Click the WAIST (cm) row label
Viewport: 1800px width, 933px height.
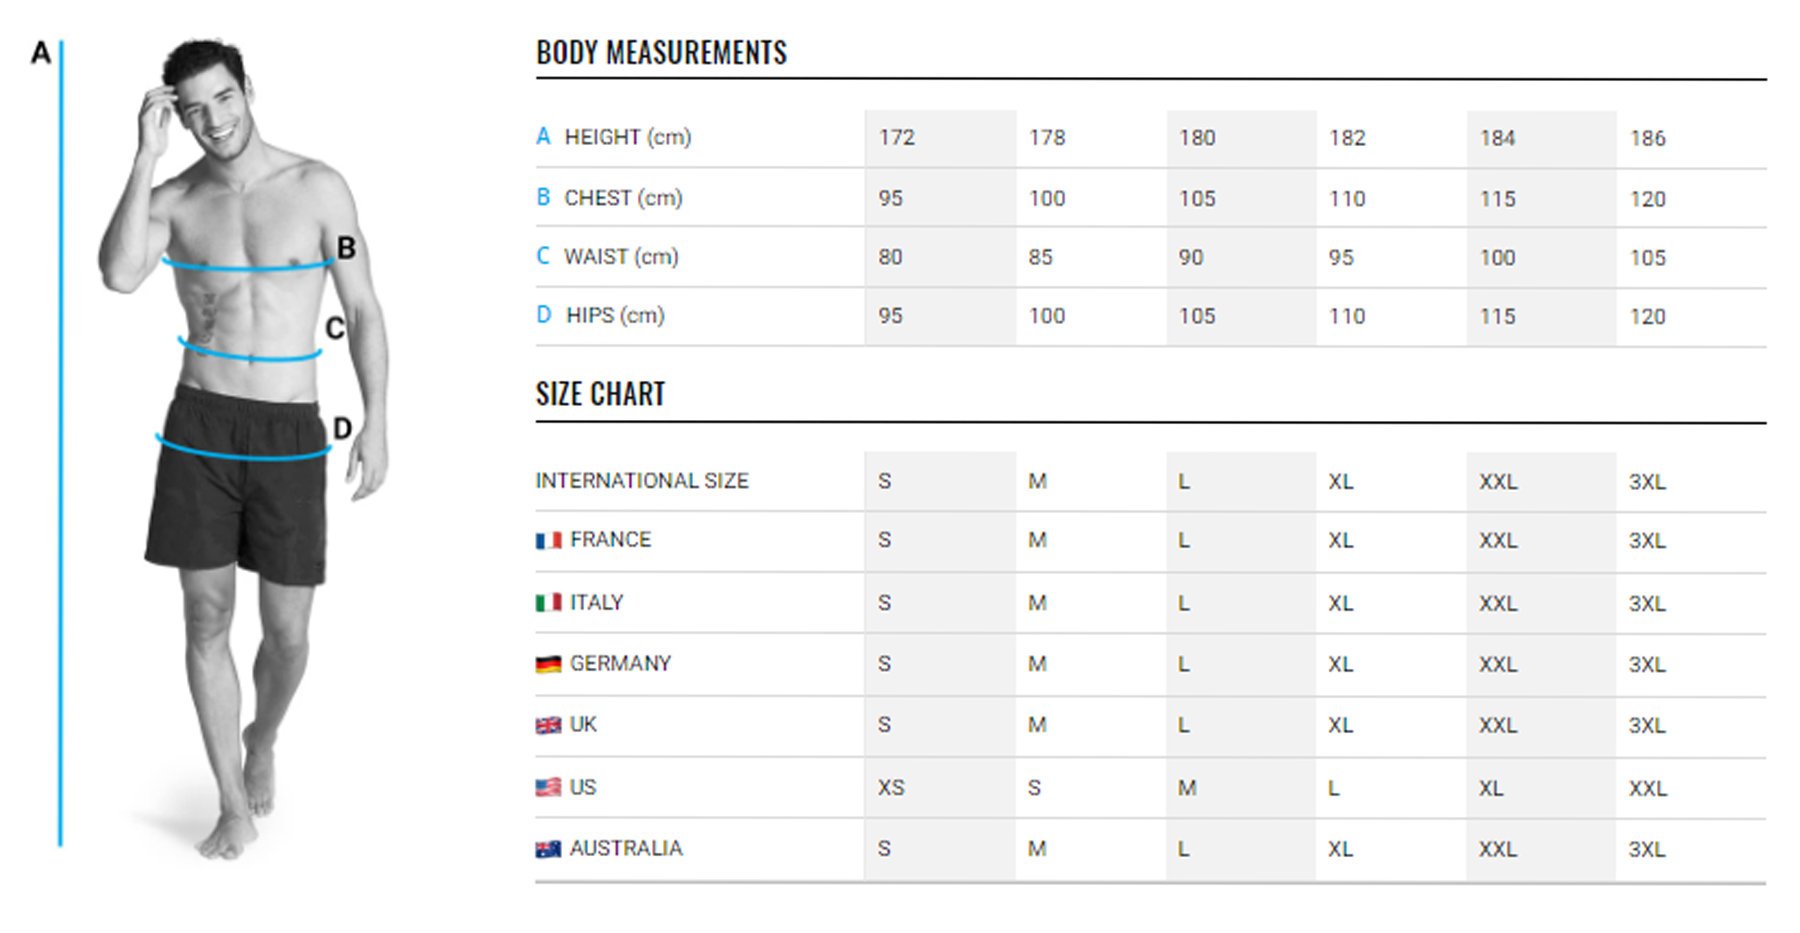(620, 257)
